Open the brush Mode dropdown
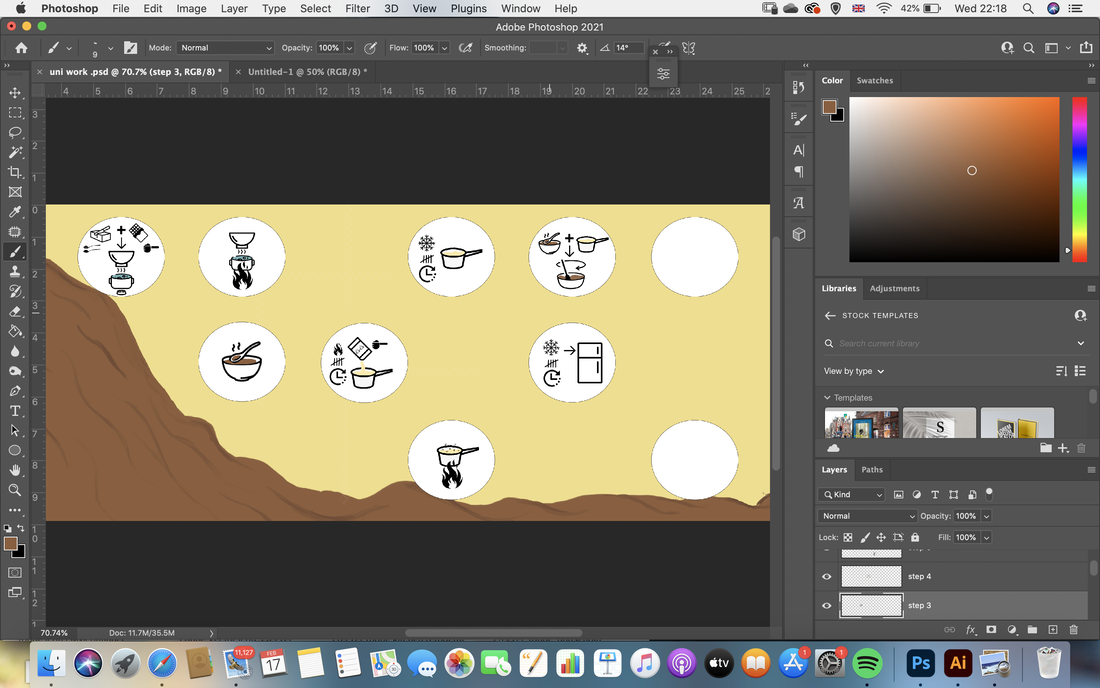This screenshot has width=1100, height=688. pos(225,48)
